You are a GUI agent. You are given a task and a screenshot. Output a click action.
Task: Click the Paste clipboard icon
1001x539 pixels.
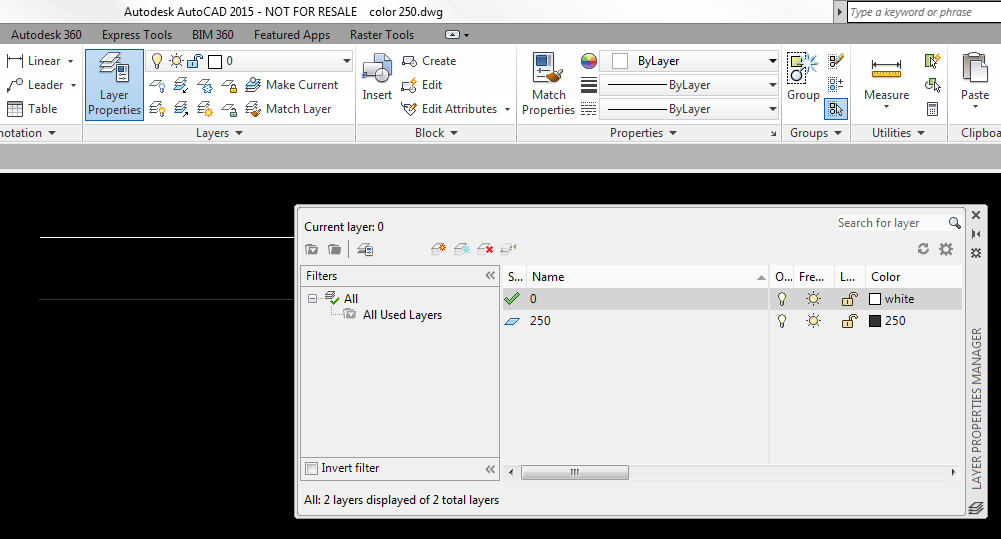975,68
